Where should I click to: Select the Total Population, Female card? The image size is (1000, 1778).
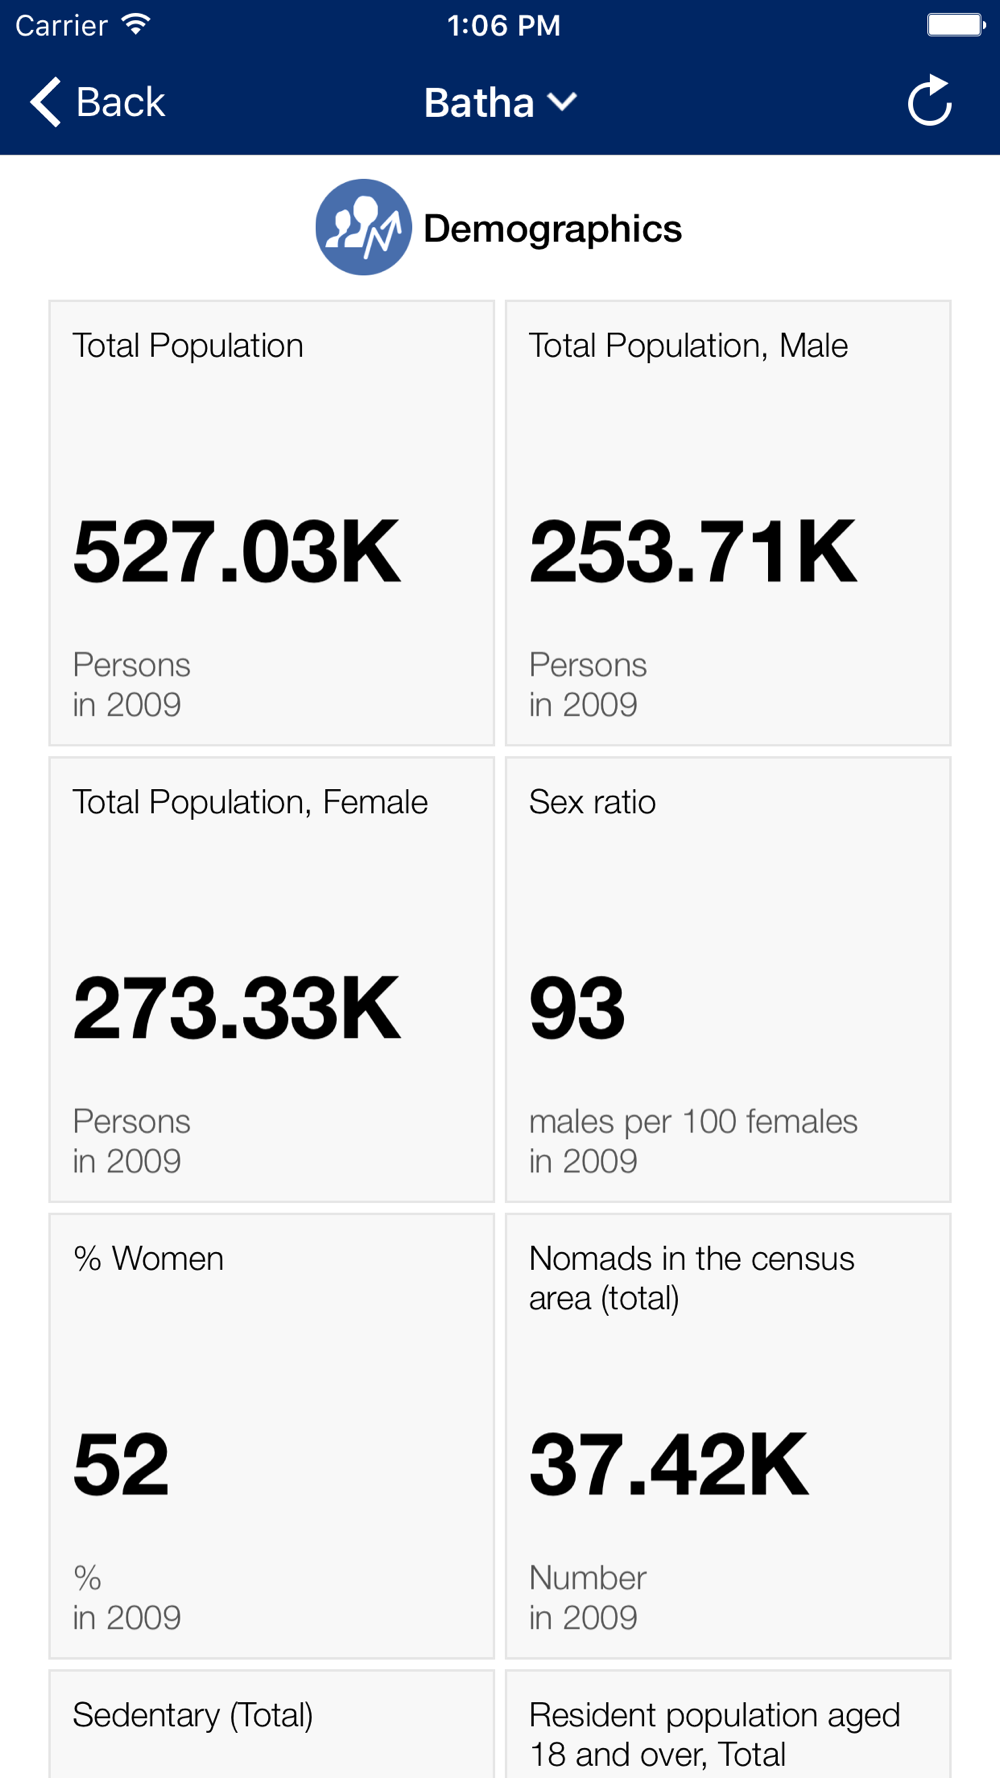pos(272,979)
